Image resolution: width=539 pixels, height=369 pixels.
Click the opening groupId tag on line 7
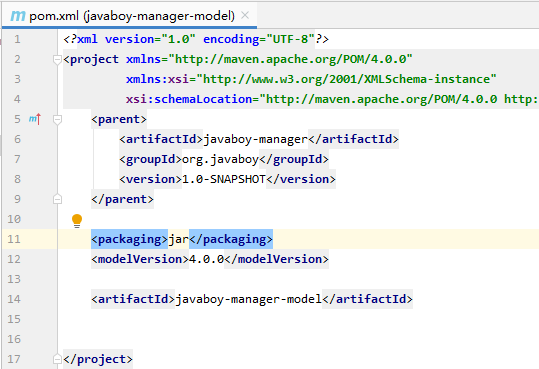[151, 159]
